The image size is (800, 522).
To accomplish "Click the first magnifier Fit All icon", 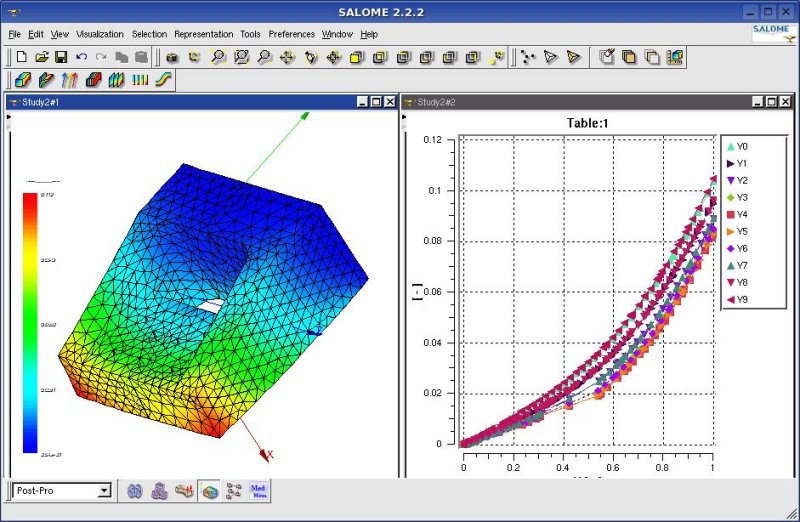I will click(x=218, y=57).
